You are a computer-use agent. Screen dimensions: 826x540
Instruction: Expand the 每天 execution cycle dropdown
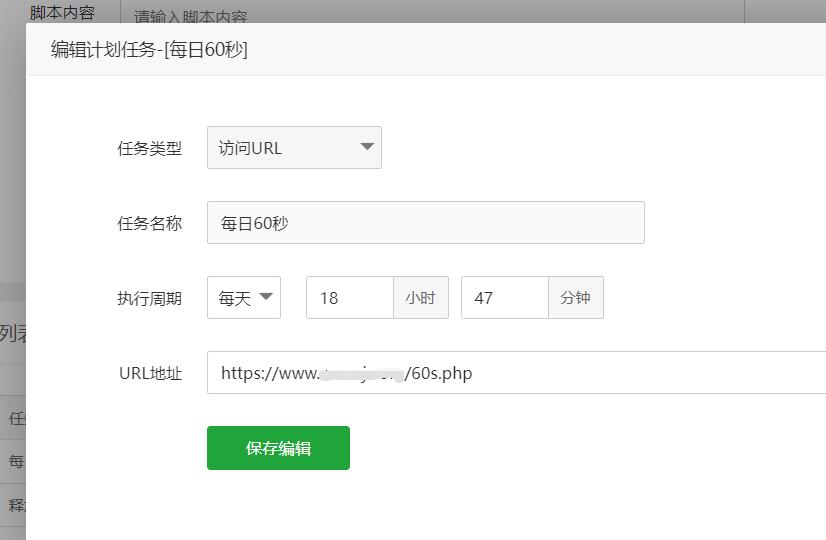[244, 298]
